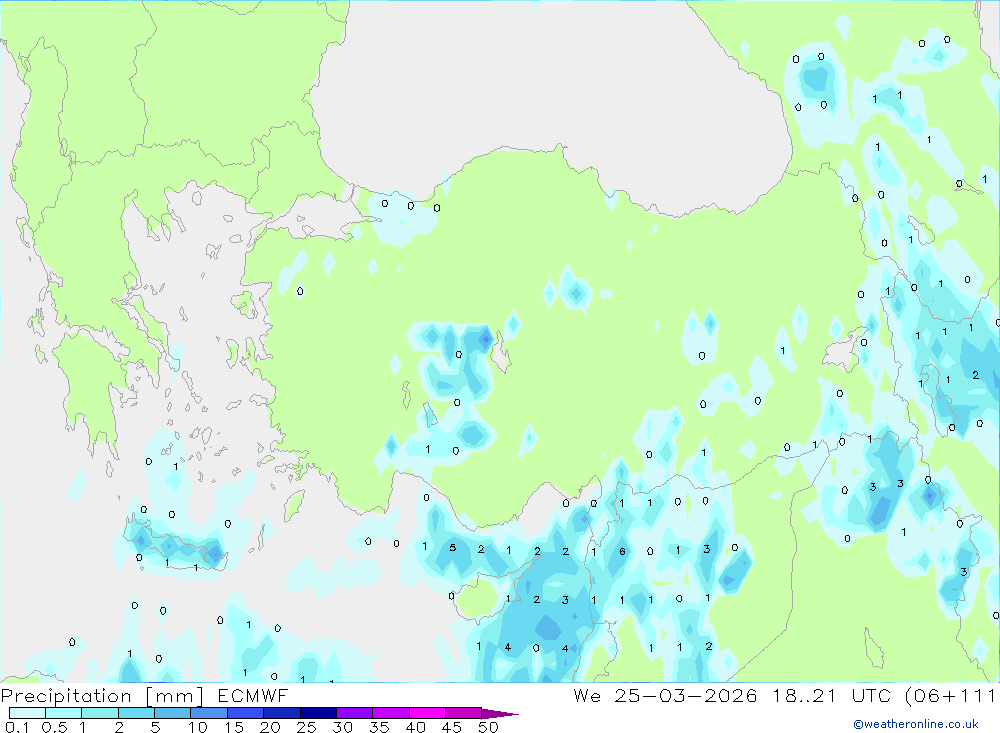Click the above-50 mm arrow tip of legend
The height and width of the screenshot is (733, 1000).
coord(500,713)
